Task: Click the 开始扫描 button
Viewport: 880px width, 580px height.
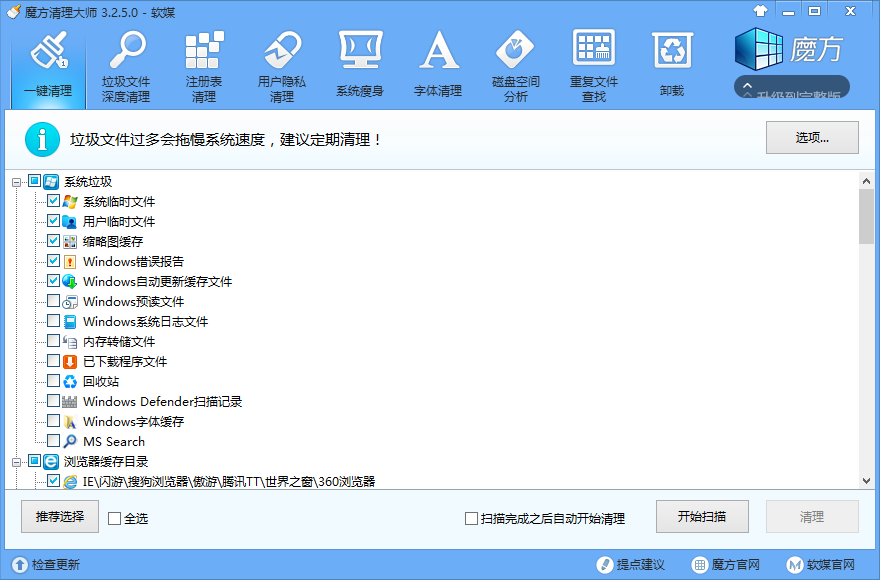Action: point(702,517)
